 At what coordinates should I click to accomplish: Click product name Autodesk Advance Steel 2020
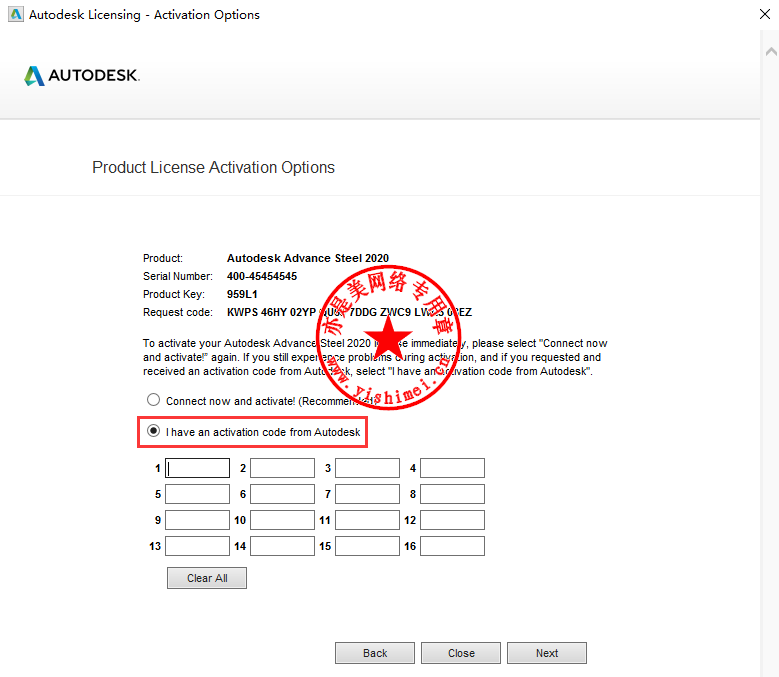(x=308, y=258)
